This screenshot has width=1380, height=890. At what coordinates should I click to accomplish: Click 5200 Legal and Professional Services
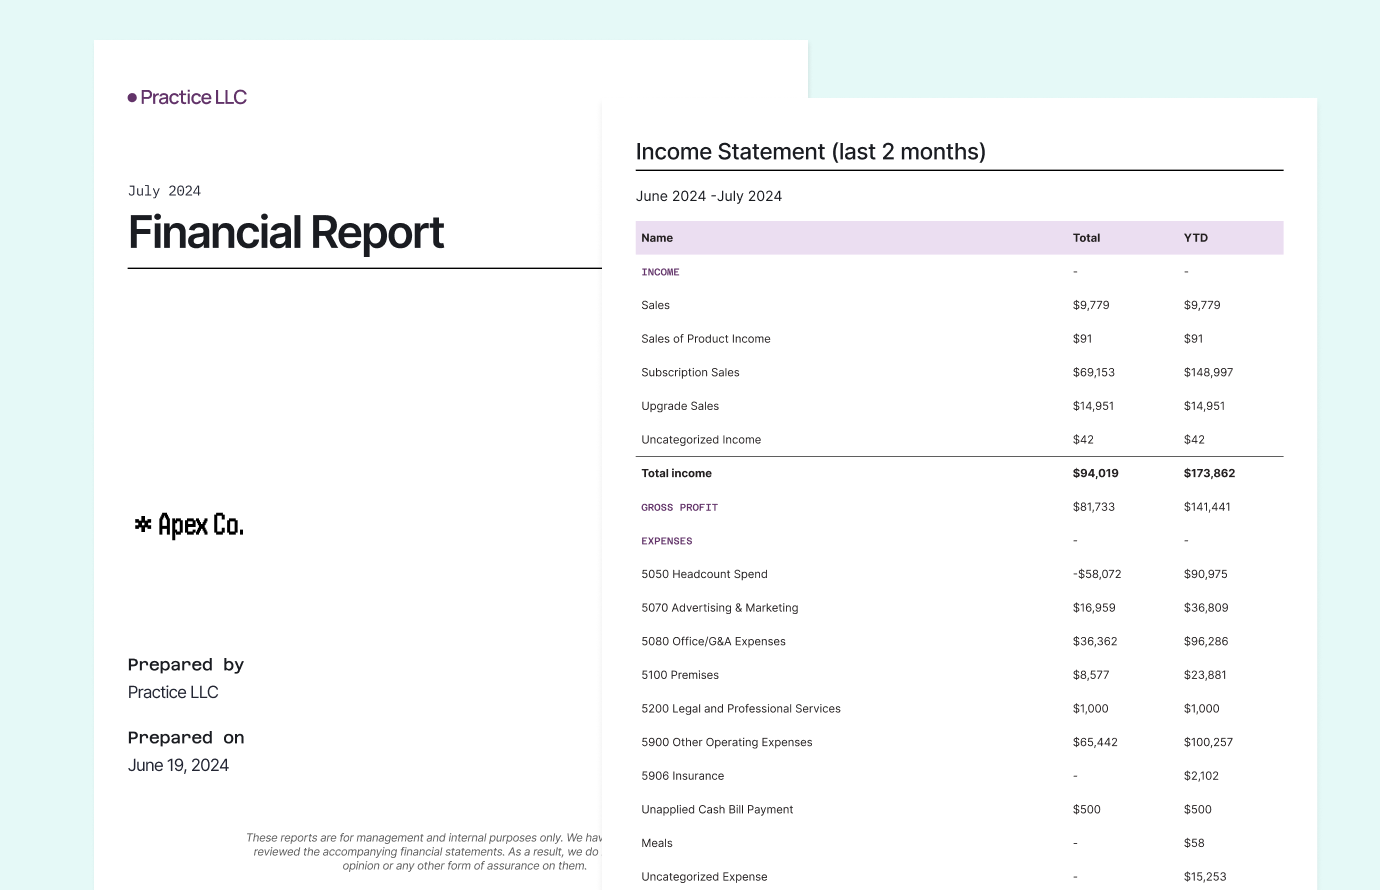point(740,709)
